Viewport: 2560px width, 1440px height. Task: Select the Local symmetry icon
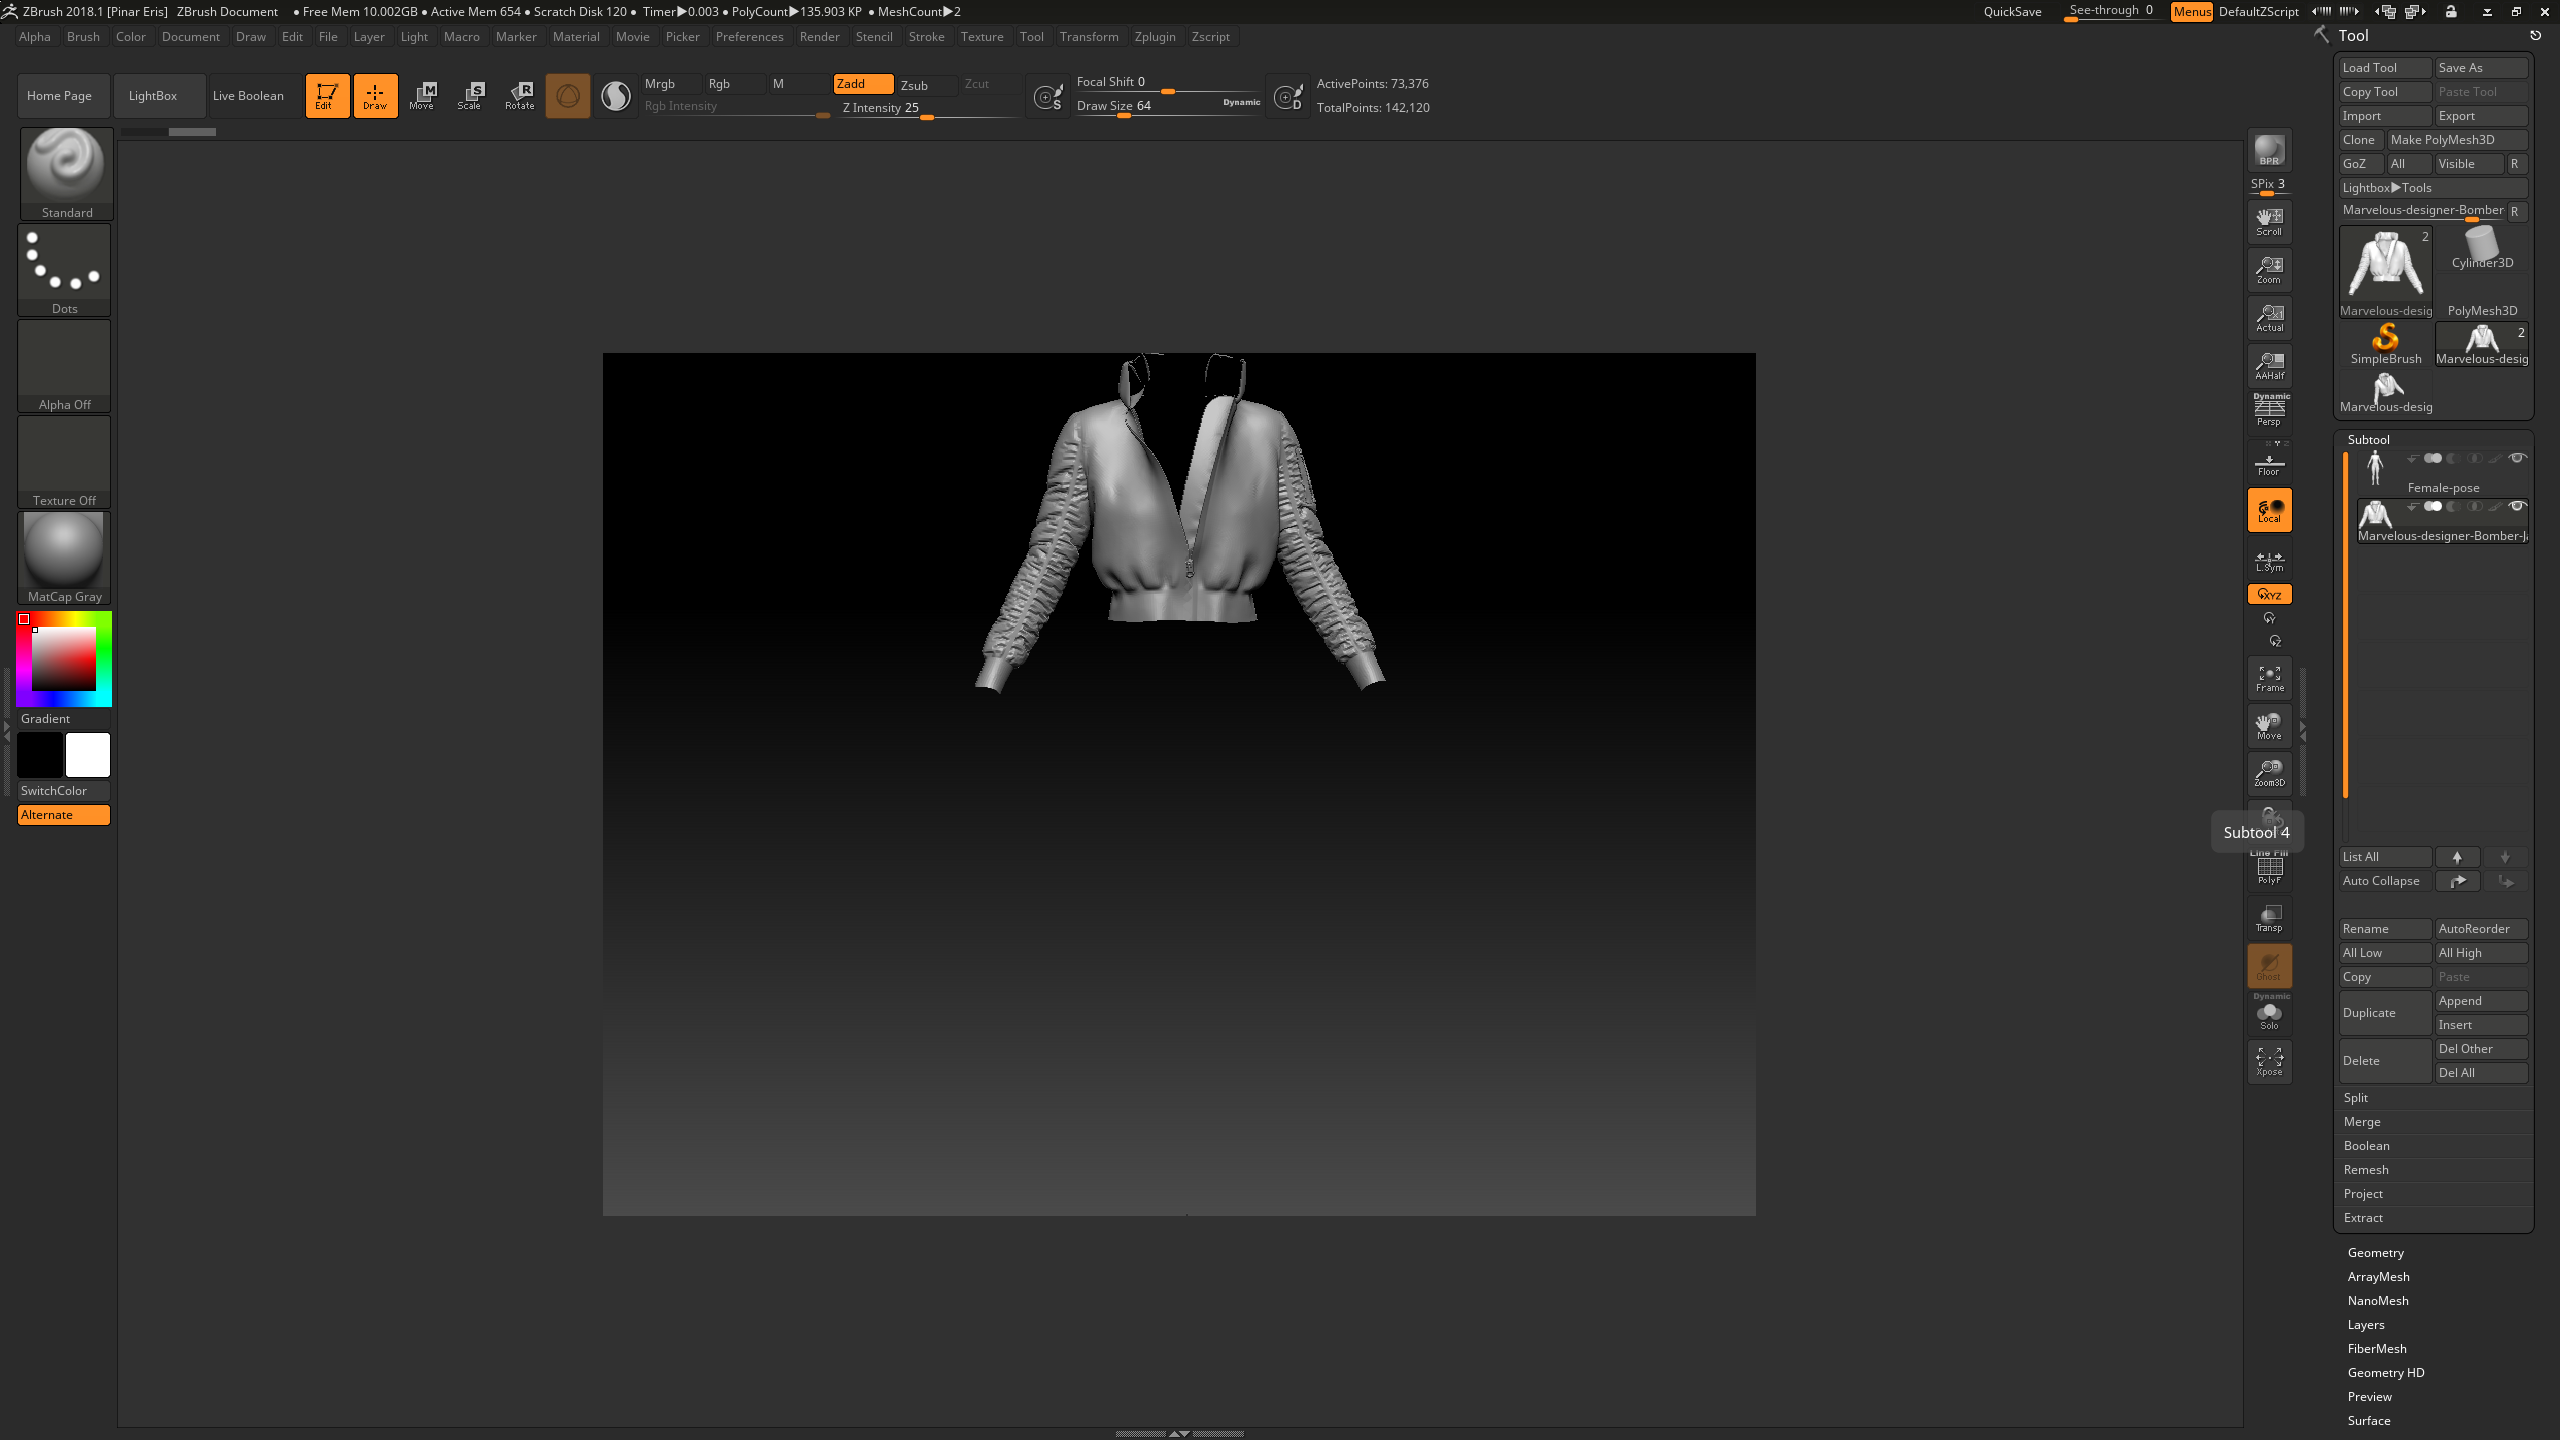(x=2268, y=510)
